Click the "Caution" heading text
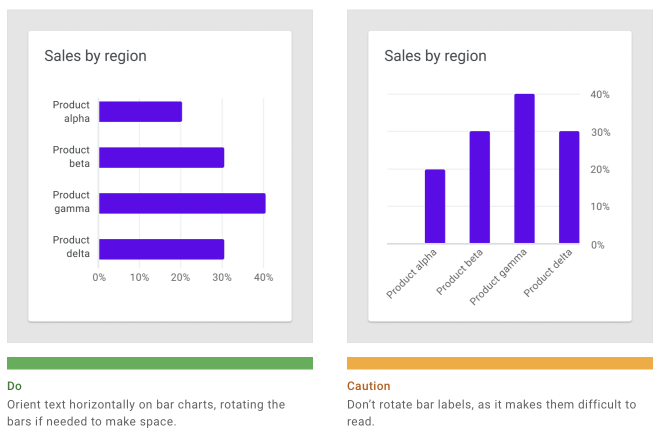 (x=369, y=386)
